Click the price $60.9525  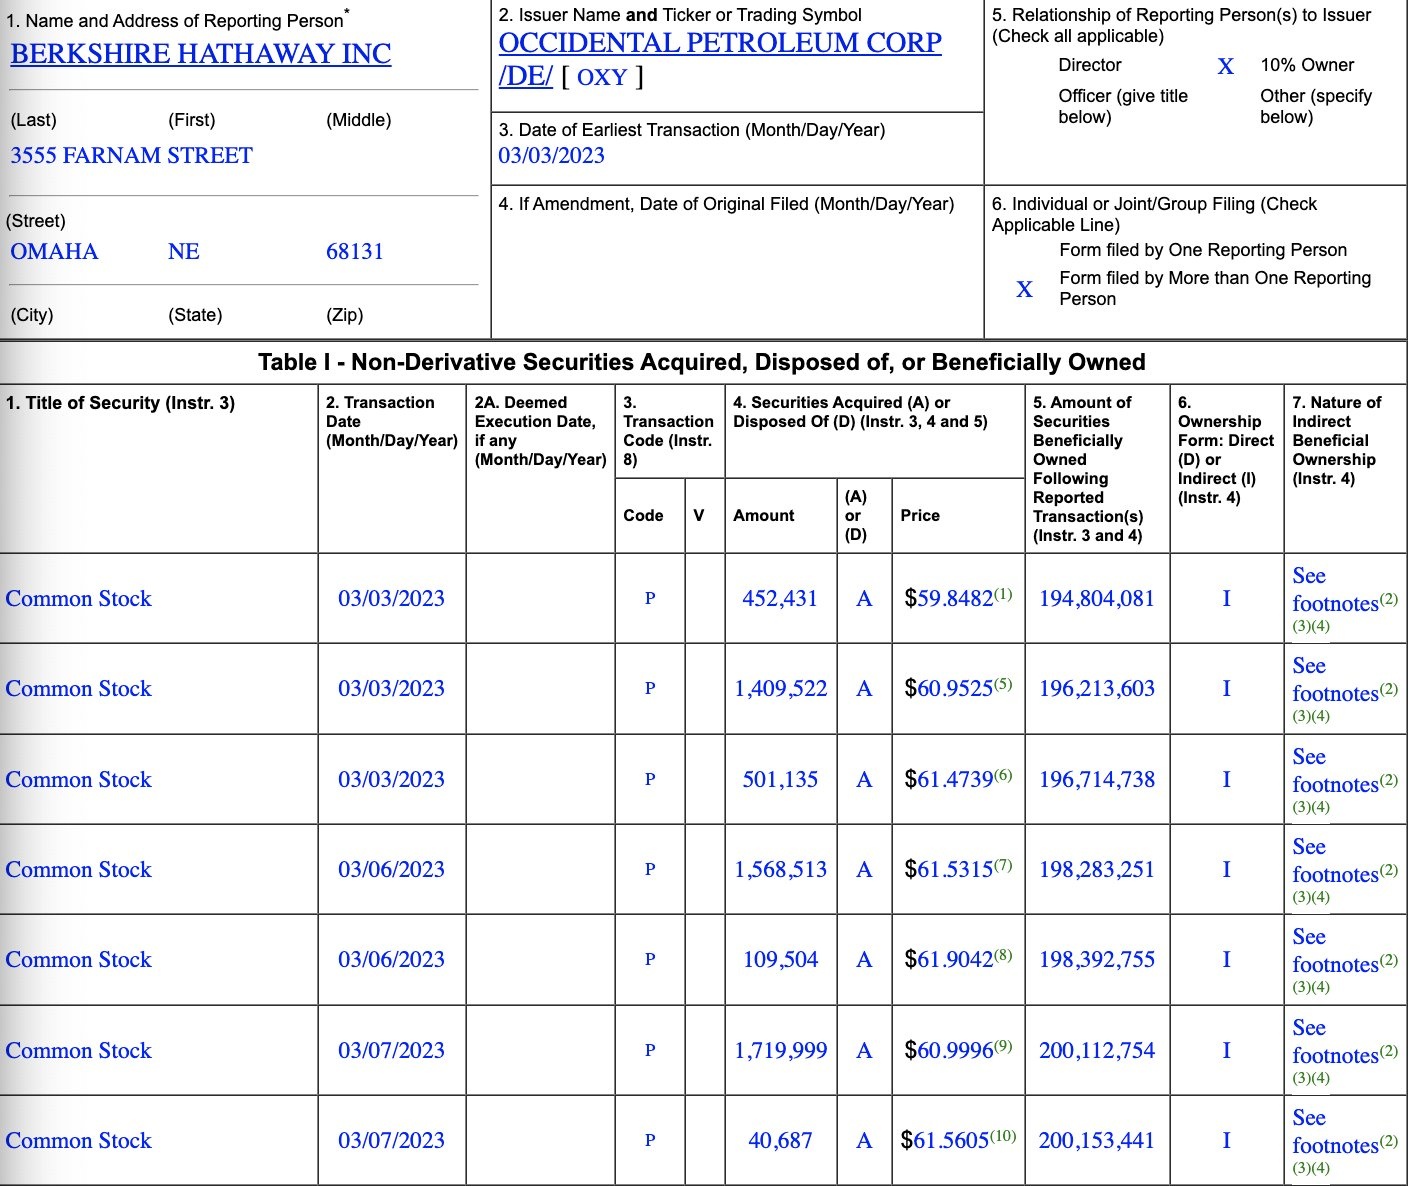(x=949, y=689)
